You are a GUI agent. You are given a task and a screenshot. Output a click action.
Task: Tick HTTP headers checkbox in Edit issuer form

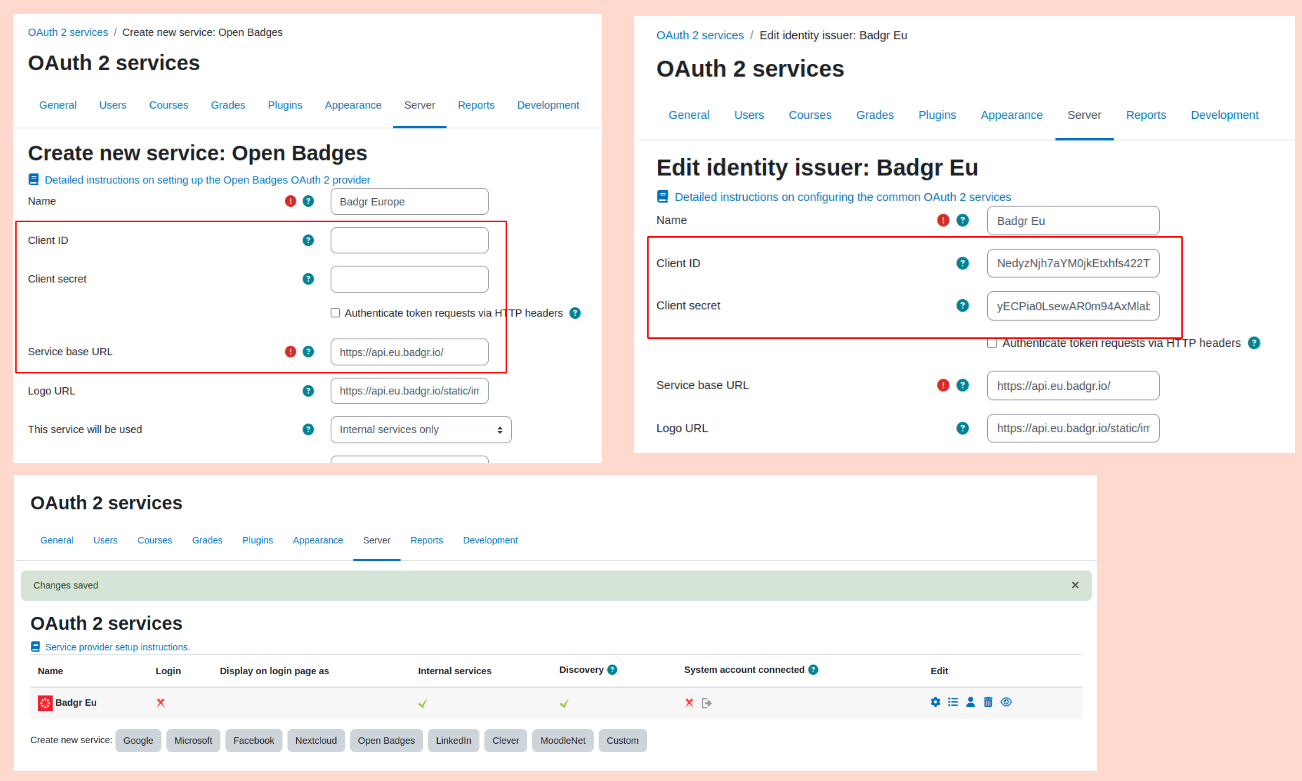(992, 343)
